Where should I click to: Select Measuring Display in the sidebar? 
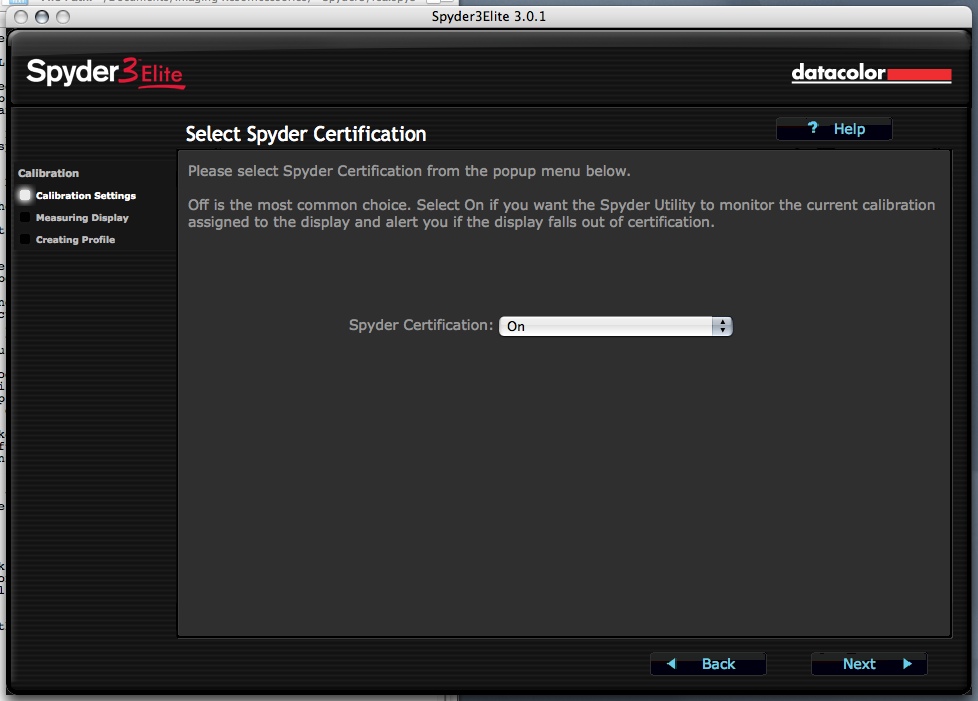click(x=82, y=218)
